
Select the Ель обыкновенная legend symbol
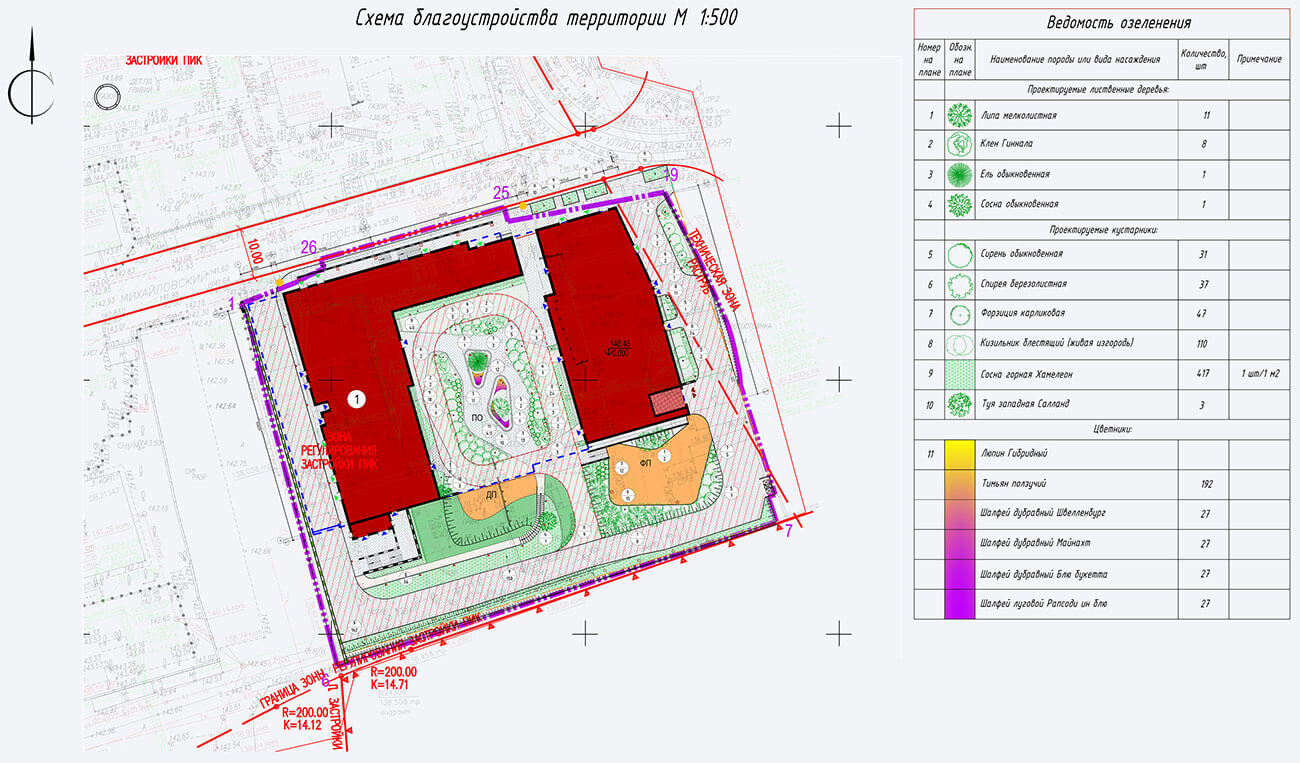pos(960,175)
